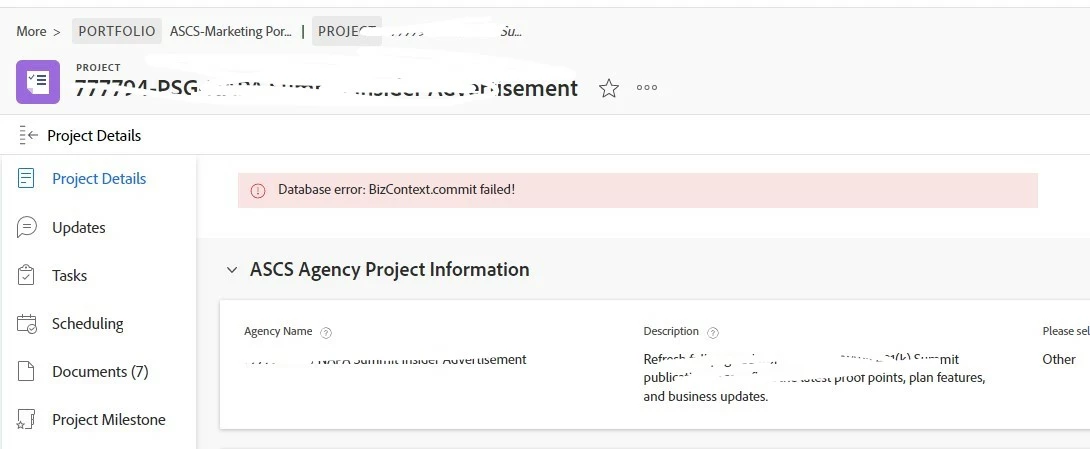The height and width of the screenshot is (449, 1090).
Task: Click the Tasks clipboard icon
Action: coord(27,276)
